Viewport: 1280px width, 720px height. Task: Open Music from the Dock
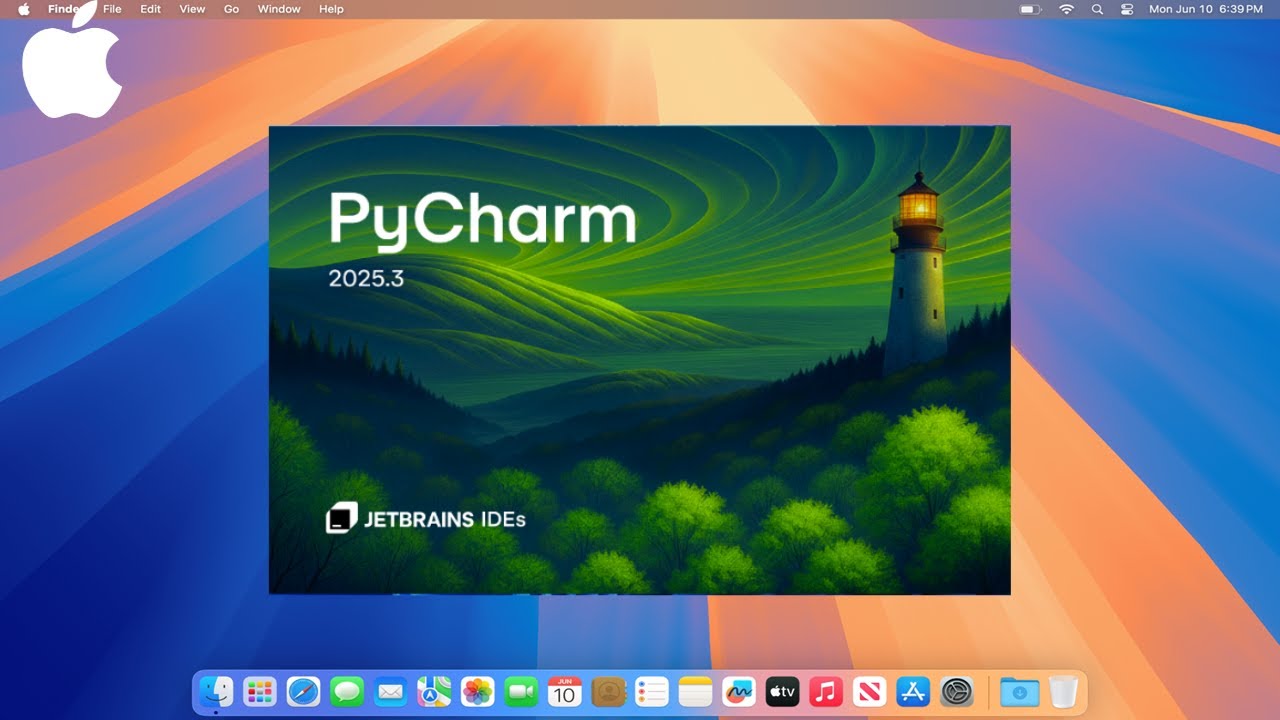click(826, 691)
